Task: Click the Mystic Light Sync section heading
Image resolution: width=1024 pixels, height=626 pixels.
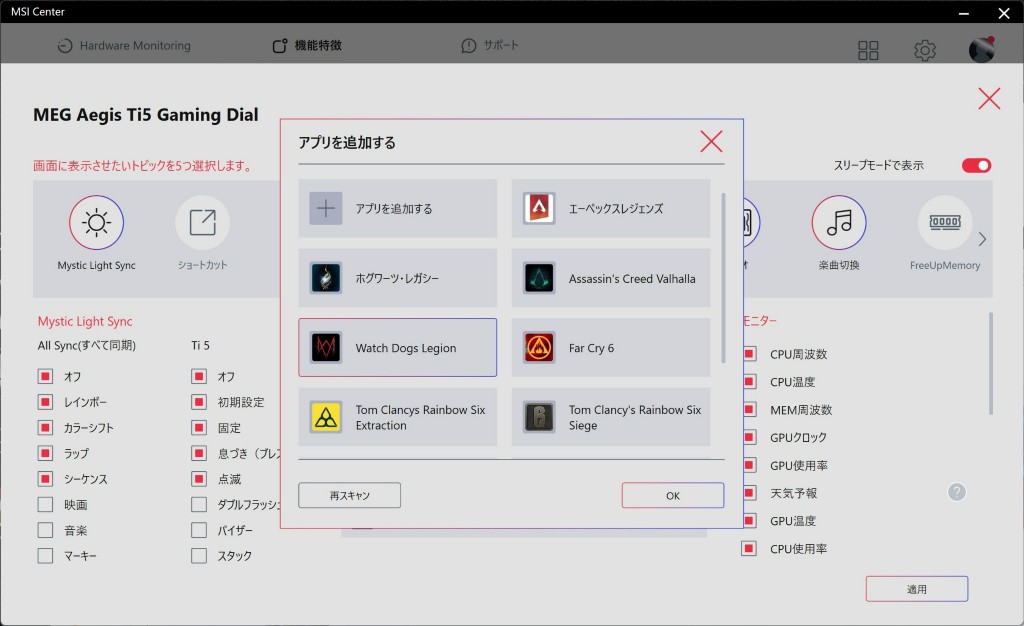Action: pos(85,321)
